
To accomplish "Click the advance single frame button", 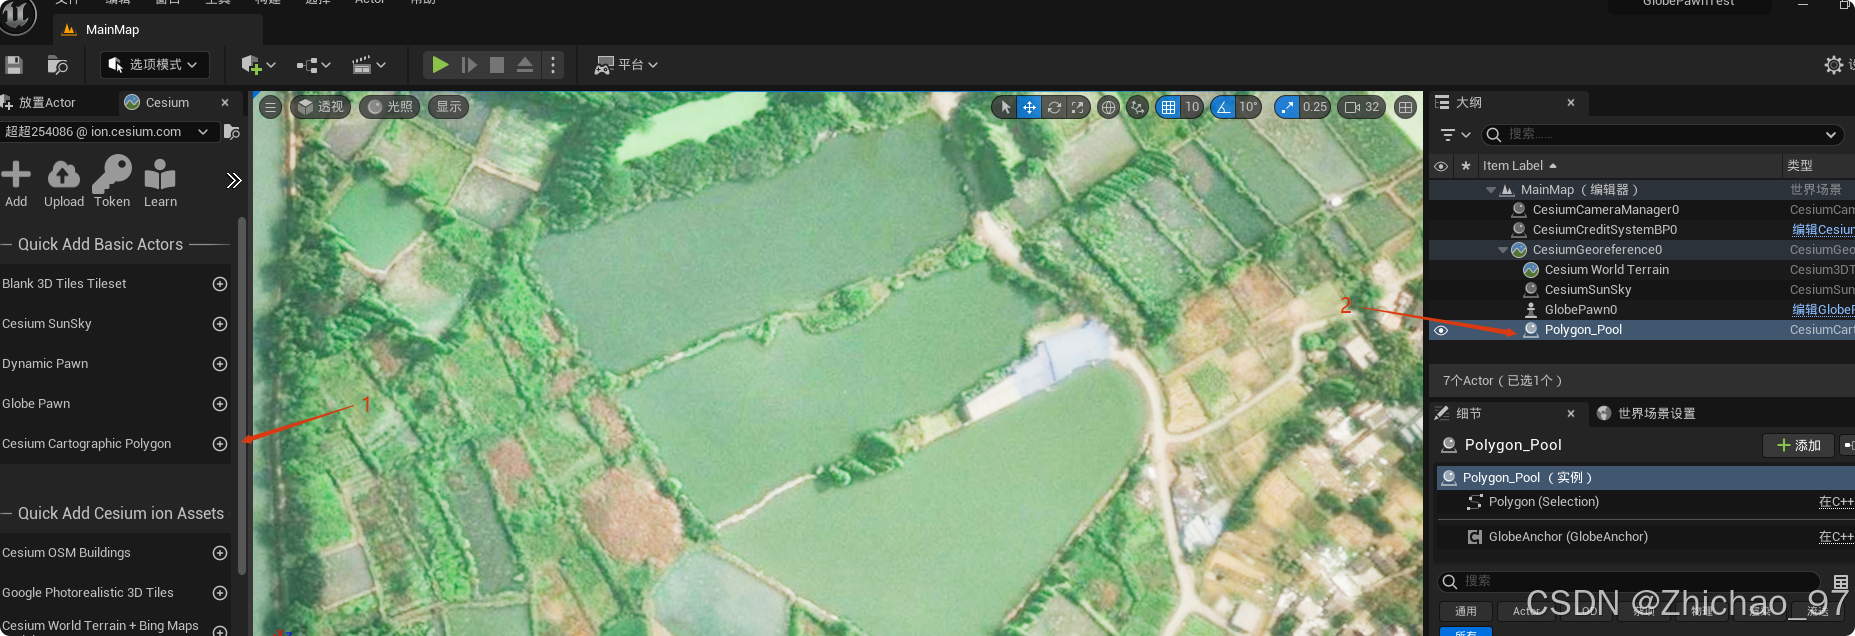I will click(x=469, y=65).
